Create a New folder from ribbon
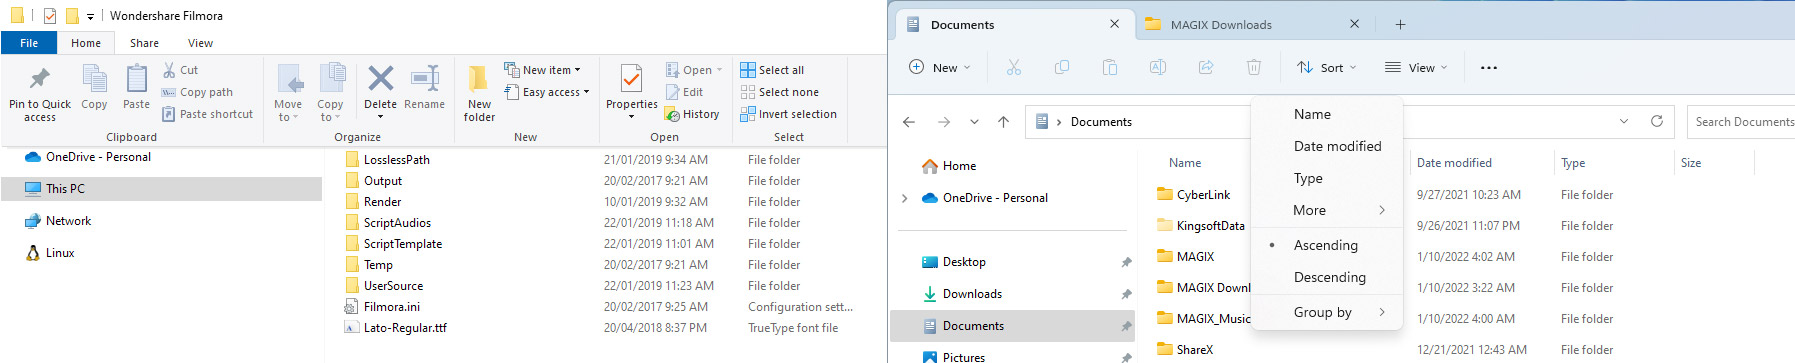 479,93
